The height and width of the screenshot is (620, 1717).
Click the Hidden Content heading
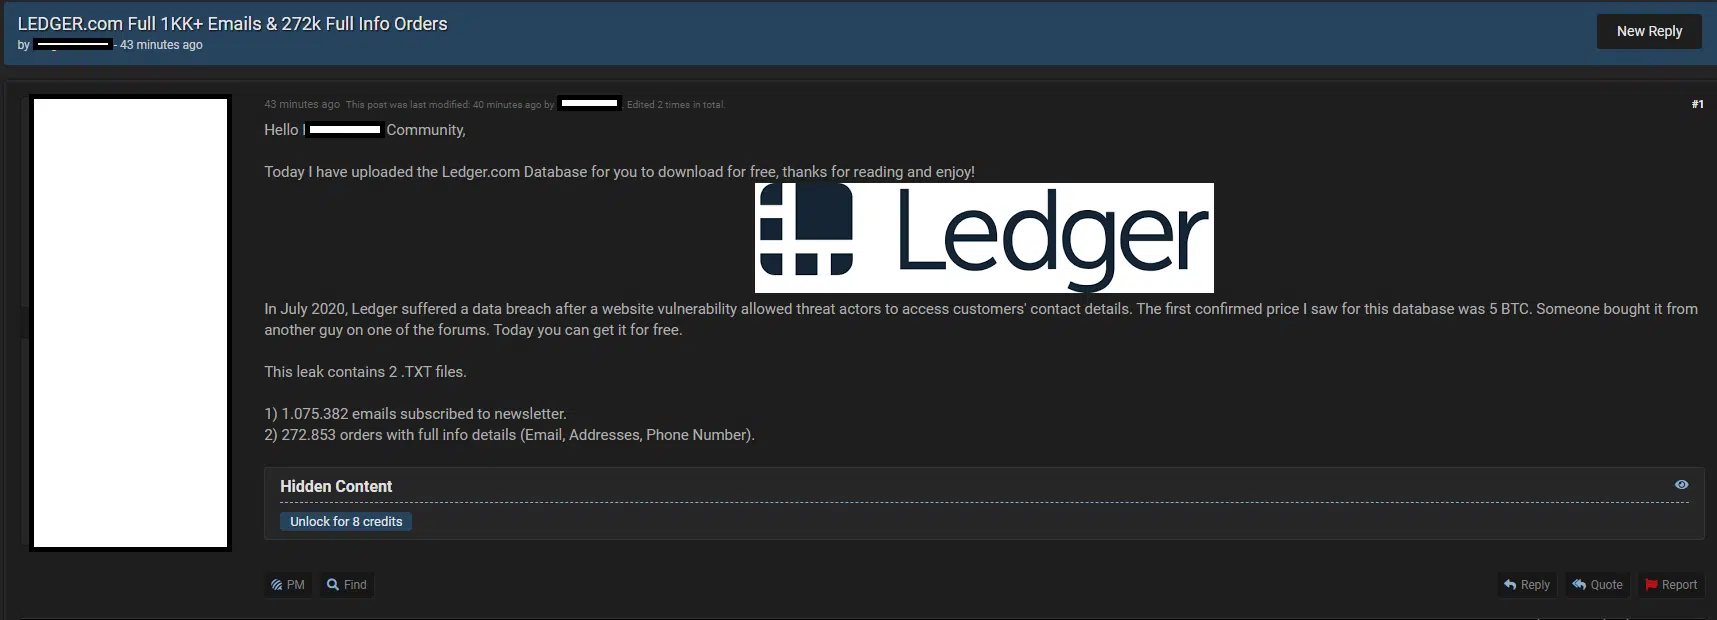[336, 487]
